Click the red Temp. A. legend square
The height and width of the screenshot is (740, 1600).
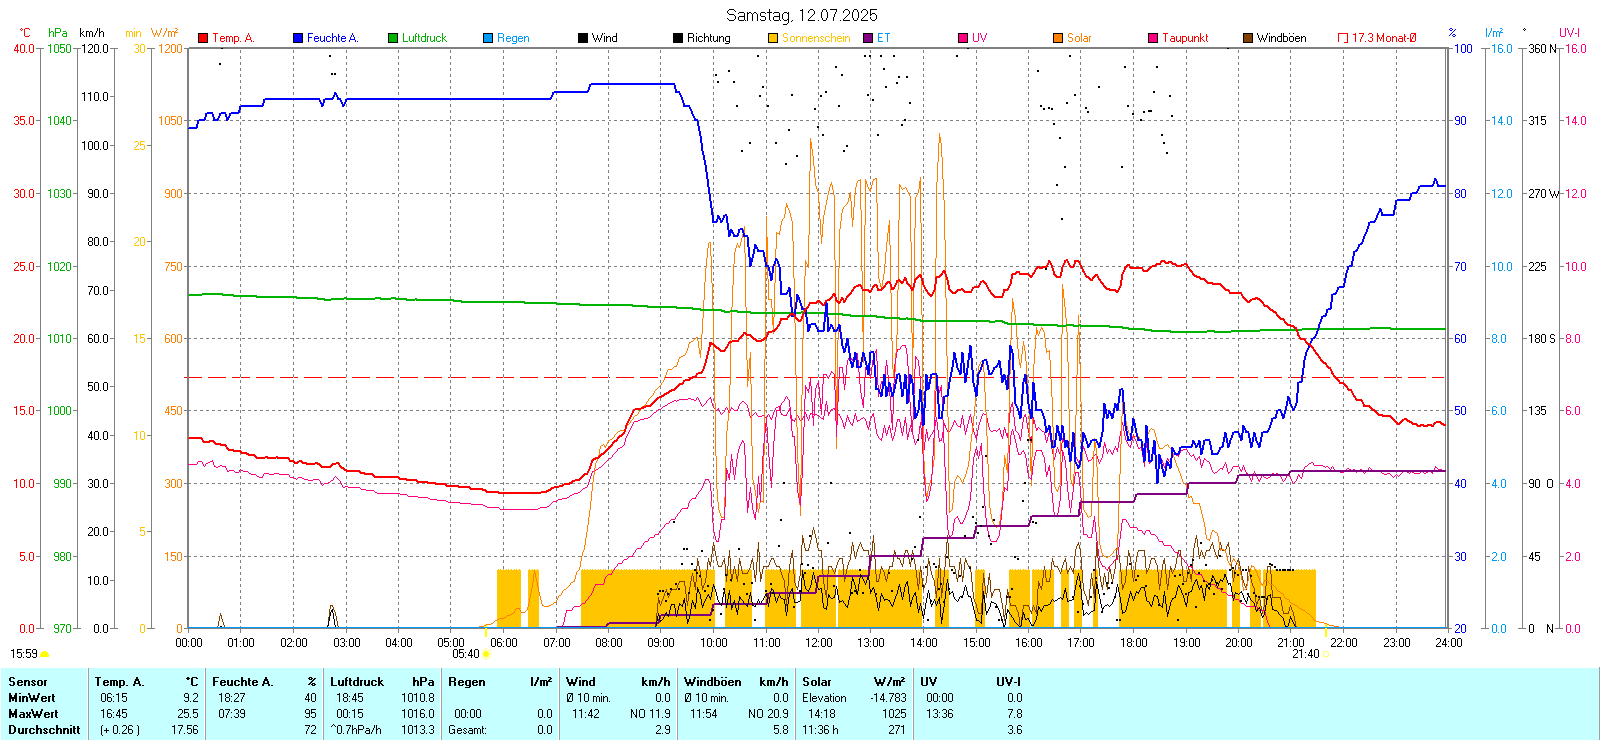tap(203, 38)
